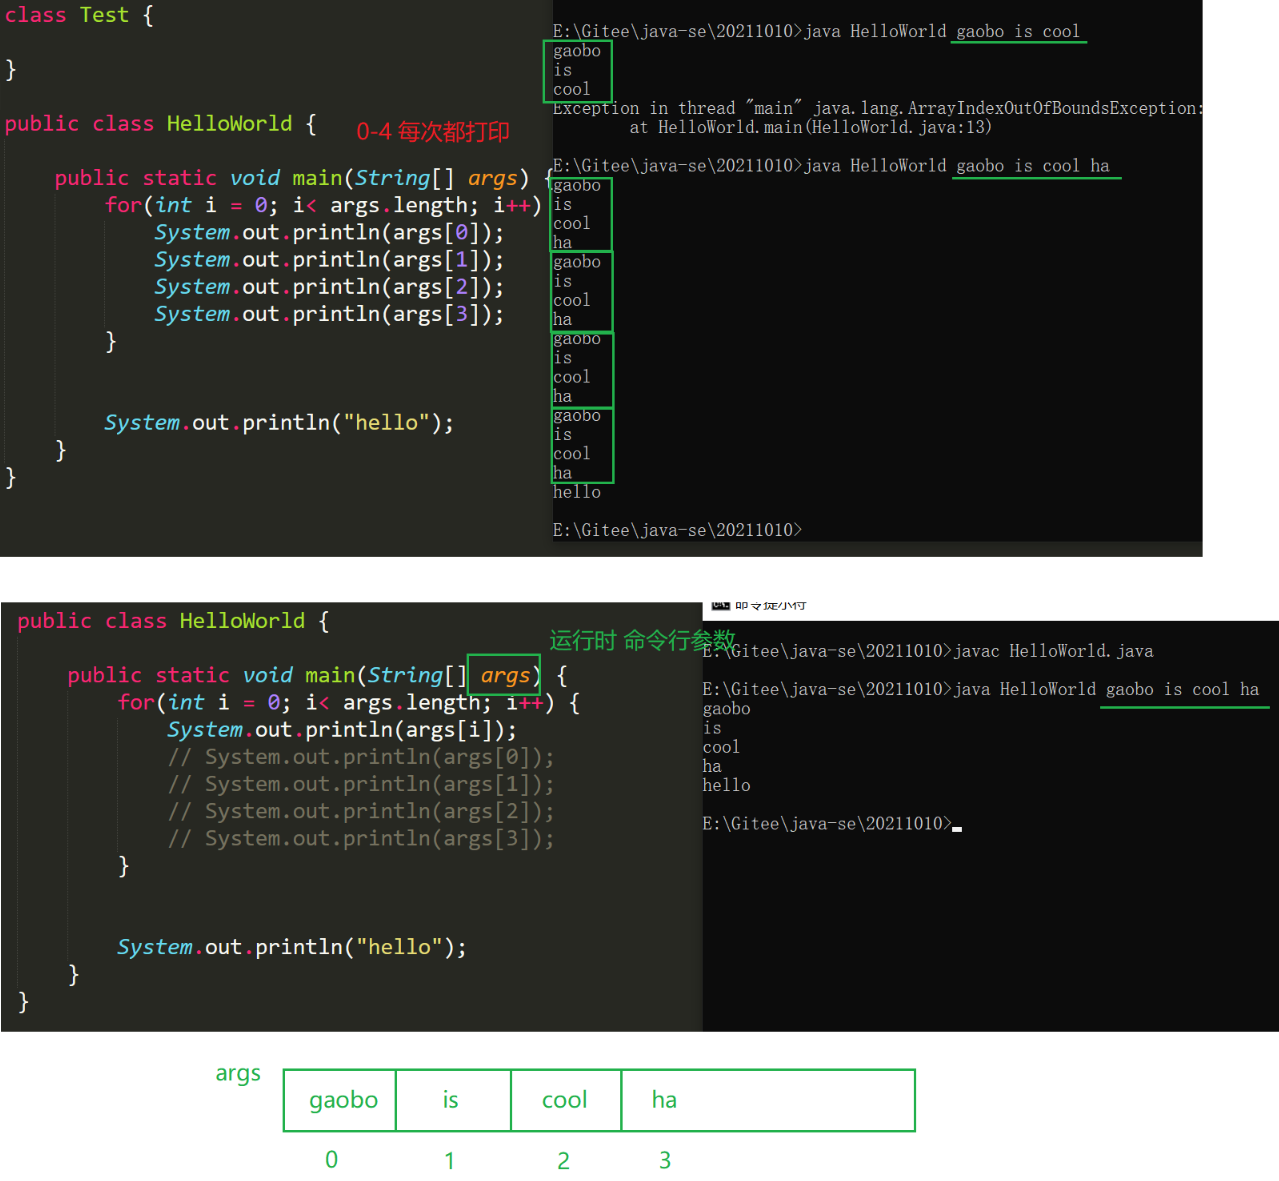Click the 'cool' output line in the lower terminal
1279x1181 pixels.
tap(721, 747)
